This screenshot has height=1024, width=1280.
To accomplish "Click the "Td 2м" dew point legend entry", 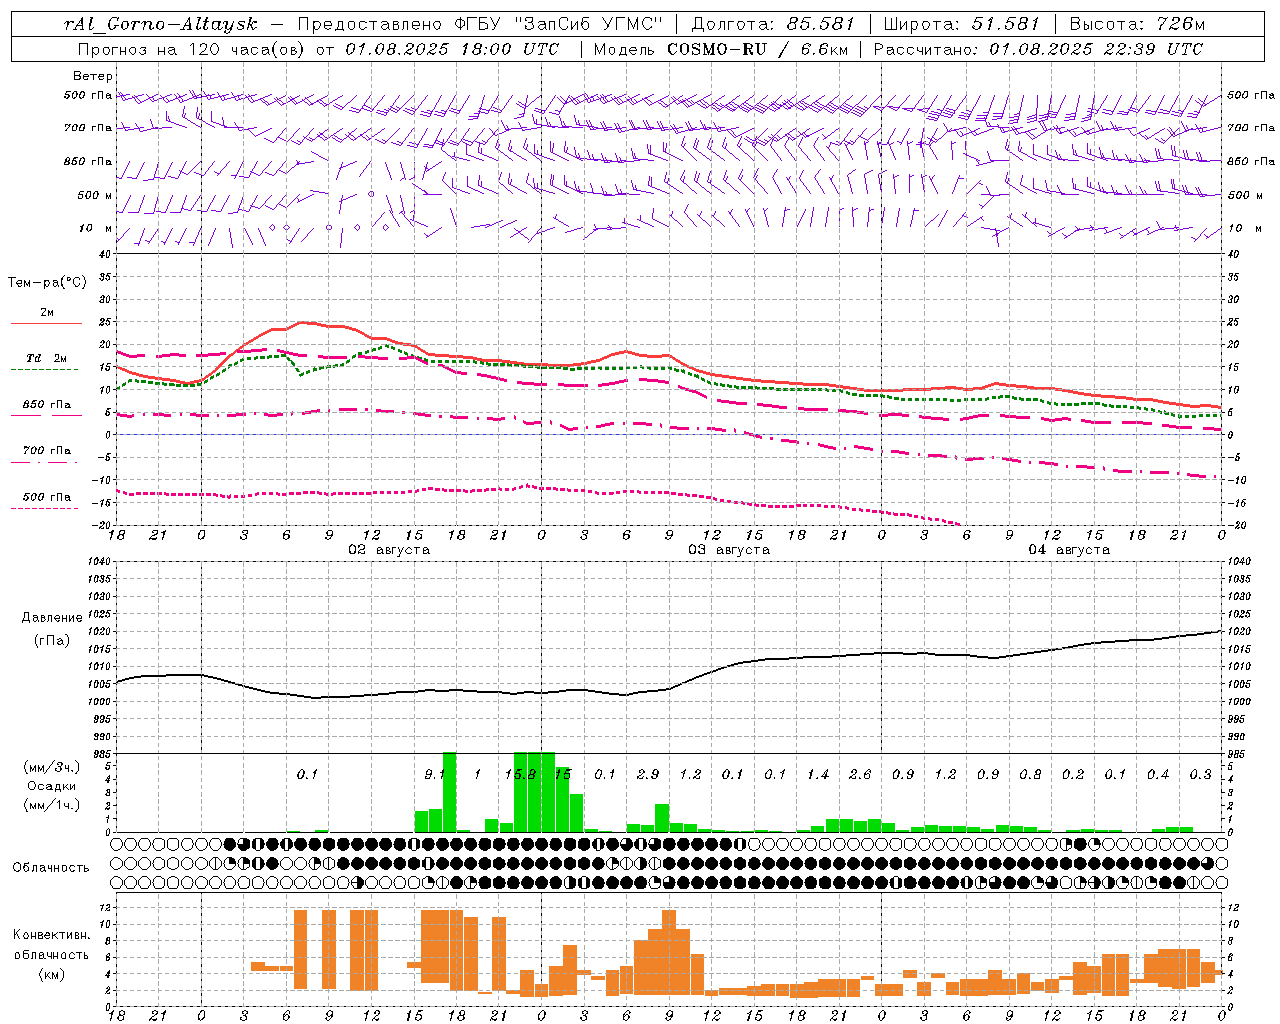I will tap(47, 358).
